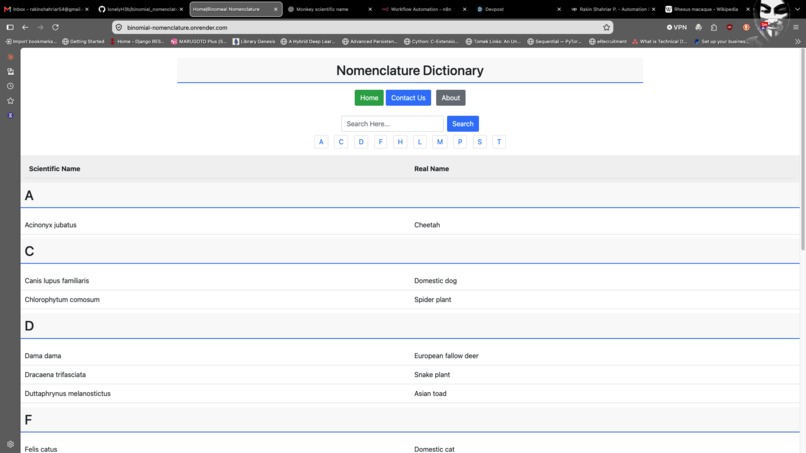Jump to letter L index button
This screenshot has height=453, width=806.
419,142
